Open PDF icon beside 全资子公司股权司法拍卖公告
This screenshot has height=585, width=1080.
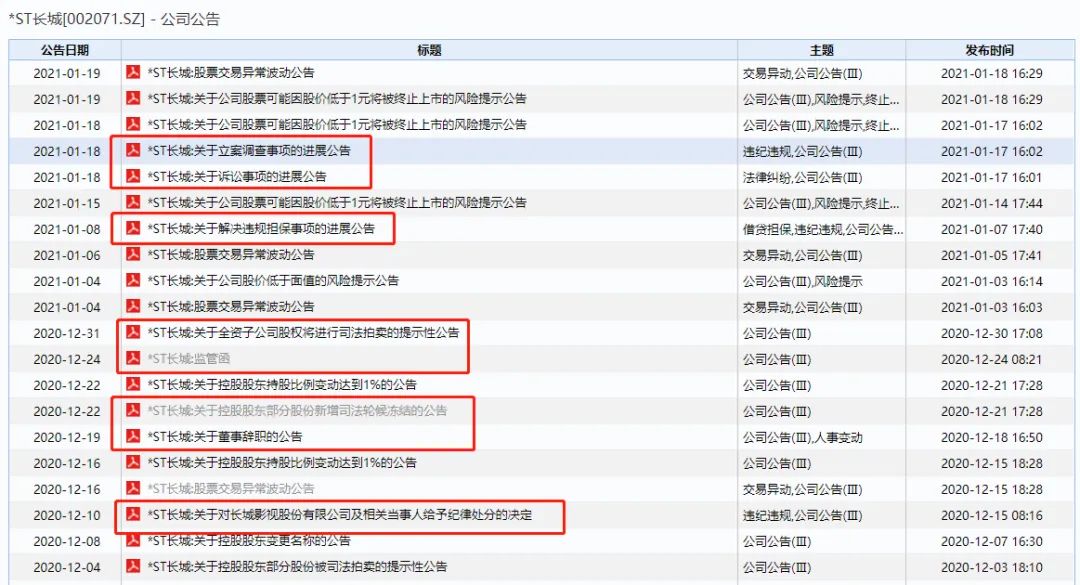click(x=133, y=332)
